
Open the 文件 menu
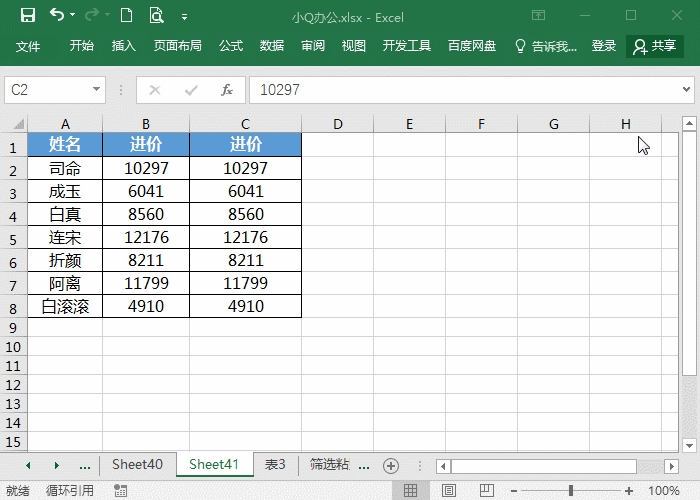28,46
